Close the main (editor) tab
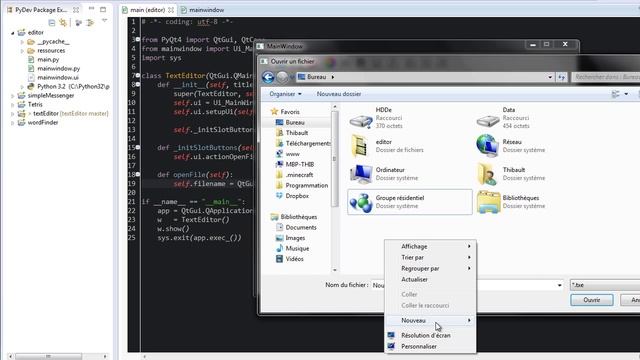Viewport: 640px width, 360px height. (171, 10)
